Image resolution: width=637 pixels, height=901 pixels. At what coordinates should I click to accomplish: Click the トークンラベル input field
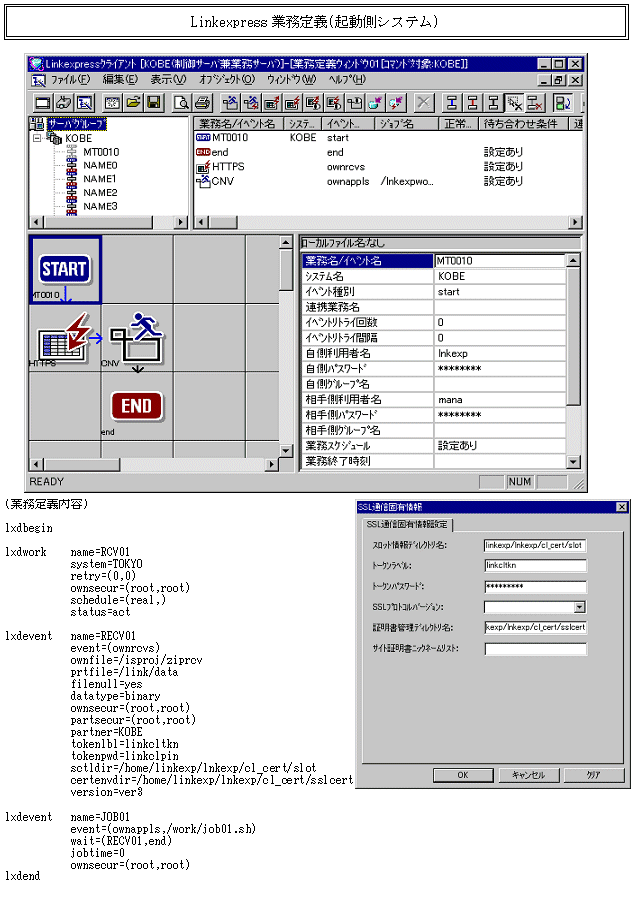535,565
